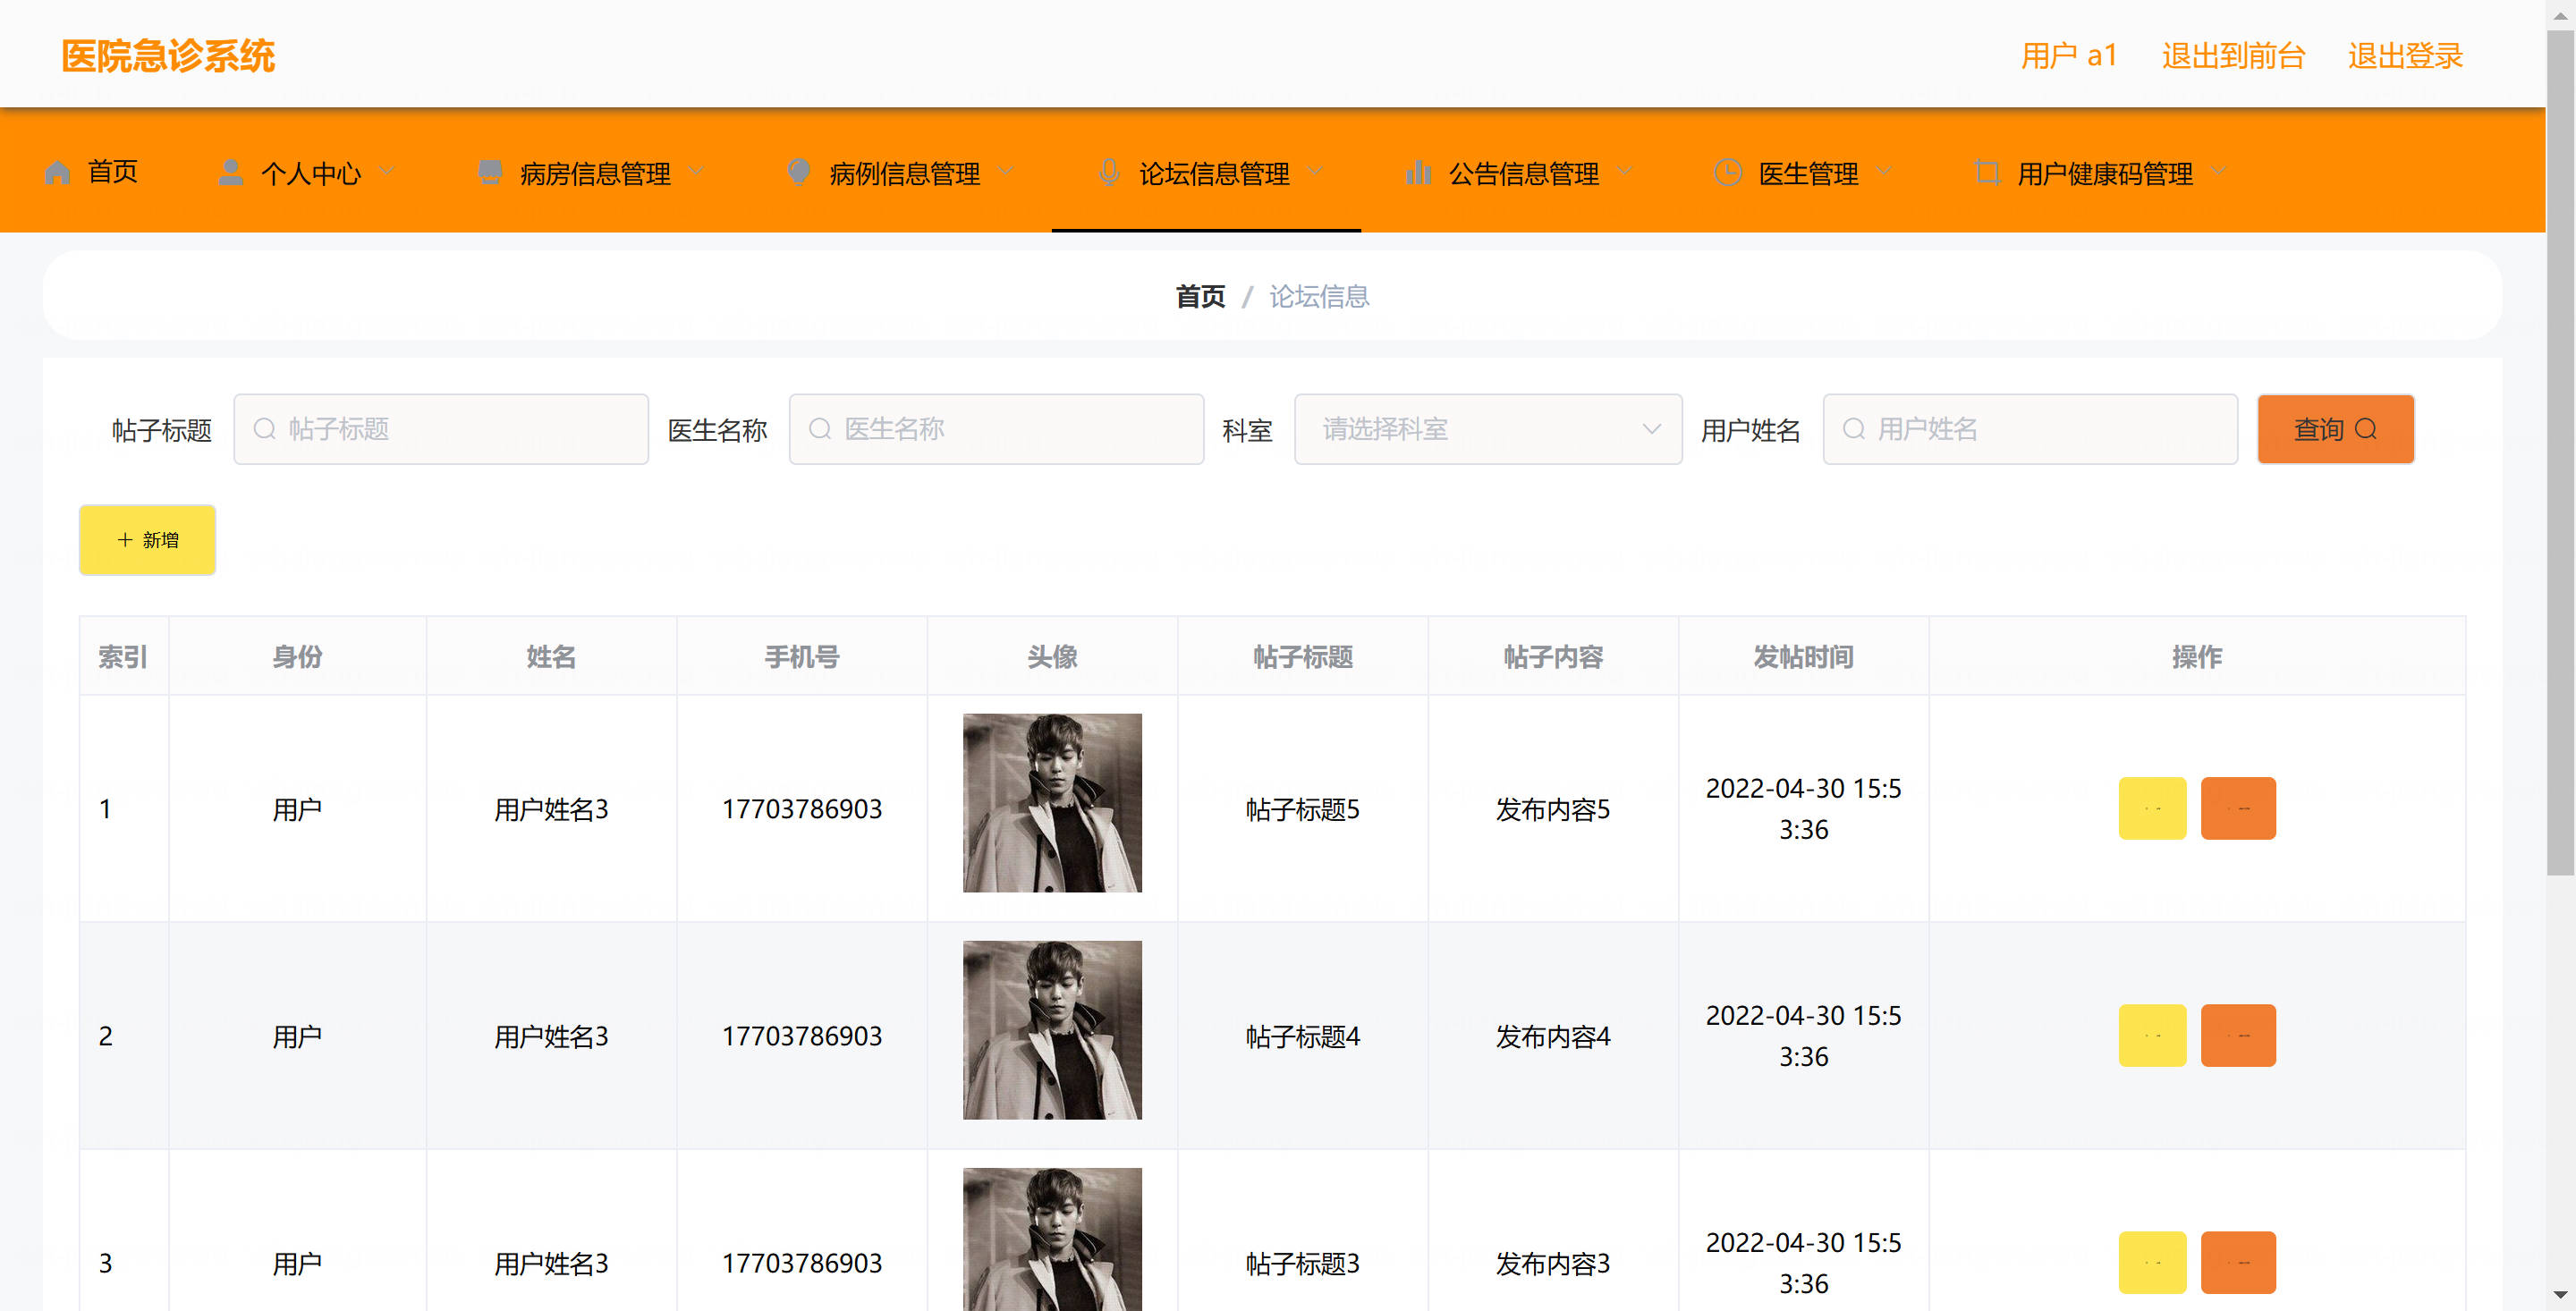Click the 操作 column header
2576x1311 pixels.
(2197, 656)
